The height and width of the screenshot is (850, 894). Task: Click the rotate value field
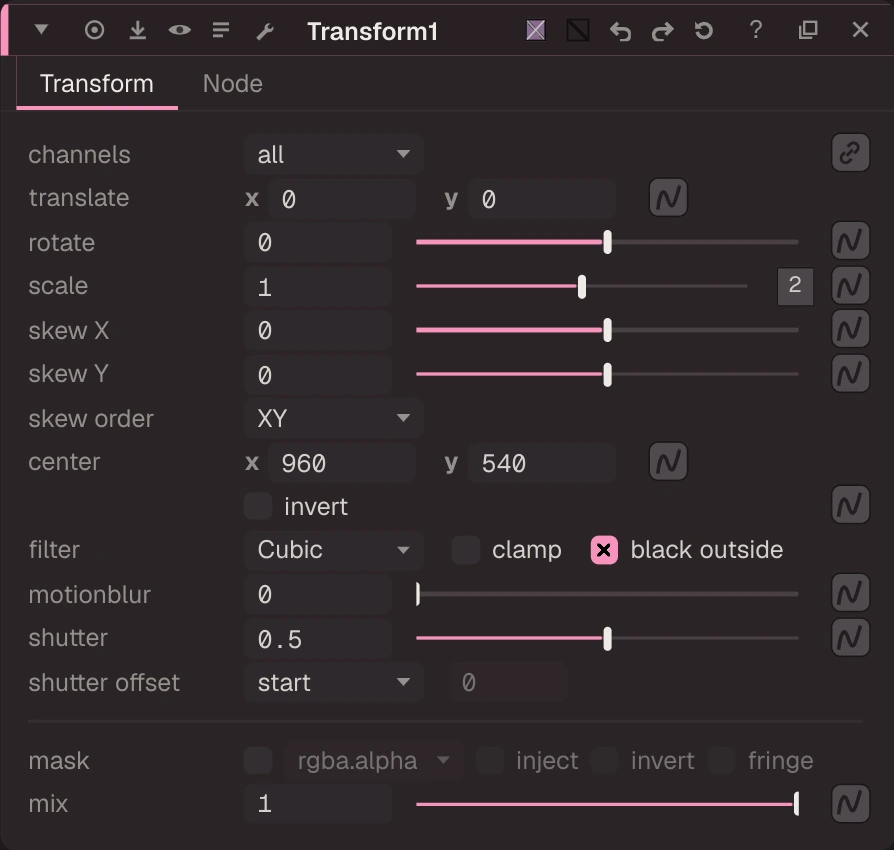(318, 242)
